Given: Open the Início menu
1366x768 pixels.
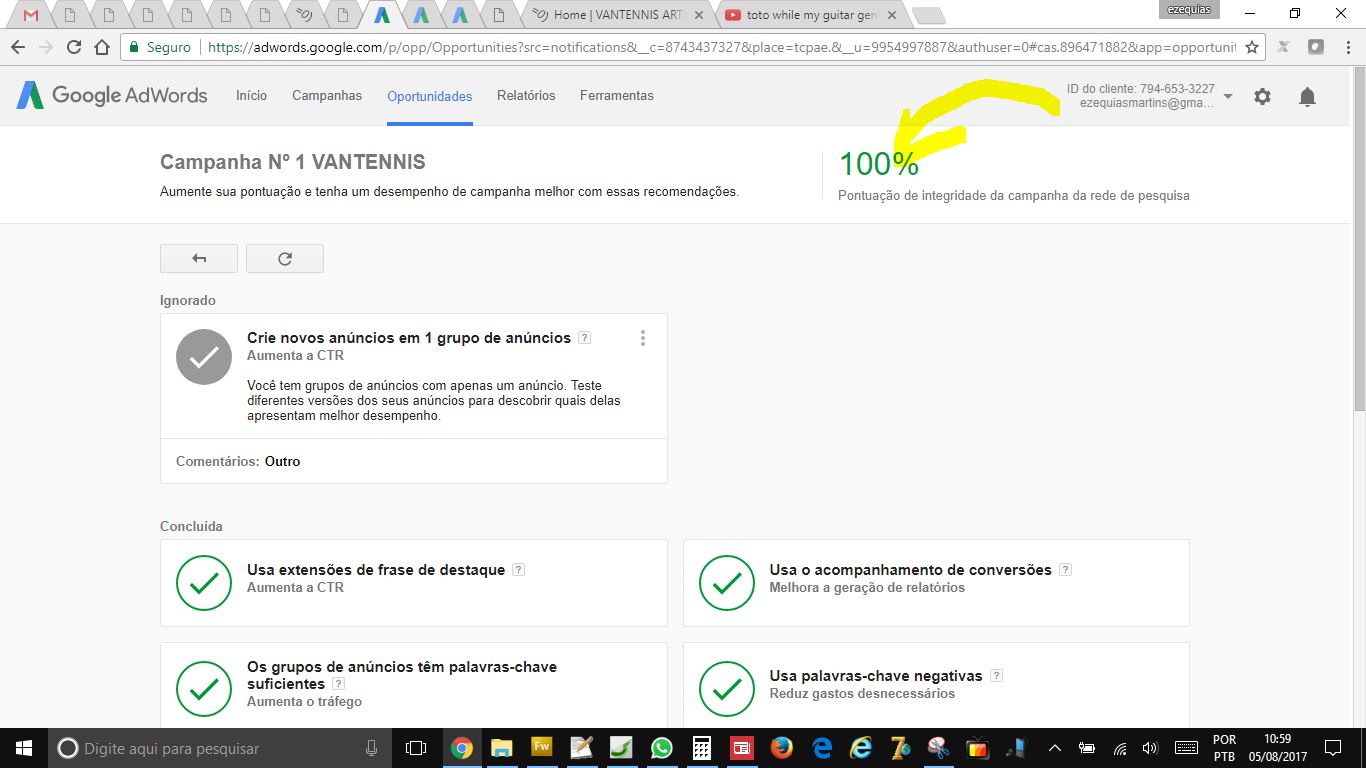Looking at the screenshot, I should 251,96.
